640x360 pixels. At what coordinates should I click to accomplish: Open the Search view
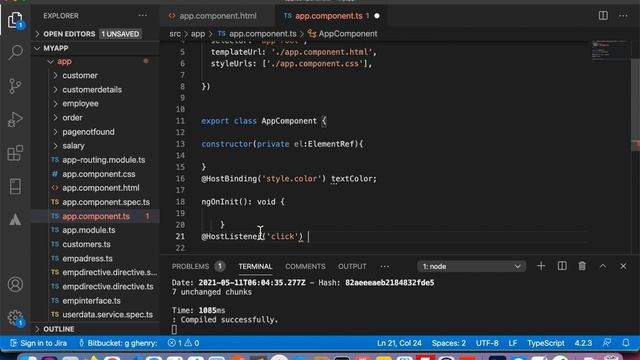pyautogui.click(x=15, y=53)
